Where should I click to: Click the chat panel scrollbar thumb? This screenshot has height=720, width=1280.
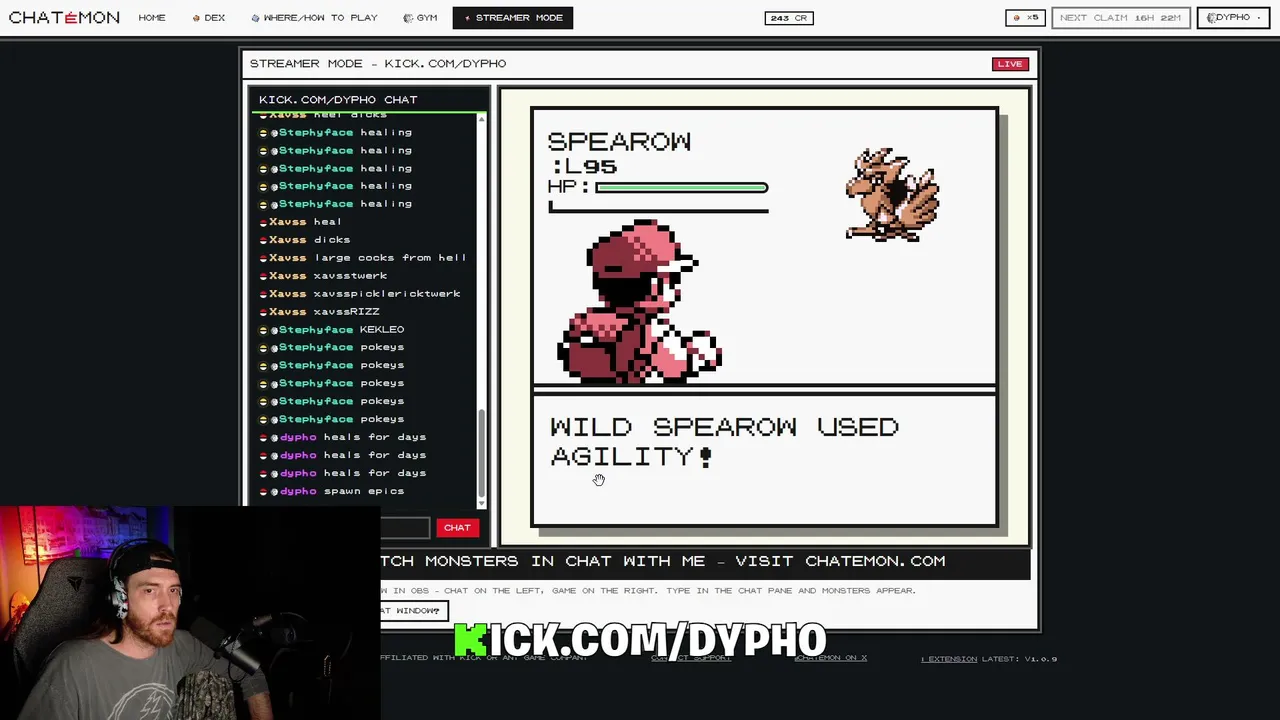[x=481, y=452]
